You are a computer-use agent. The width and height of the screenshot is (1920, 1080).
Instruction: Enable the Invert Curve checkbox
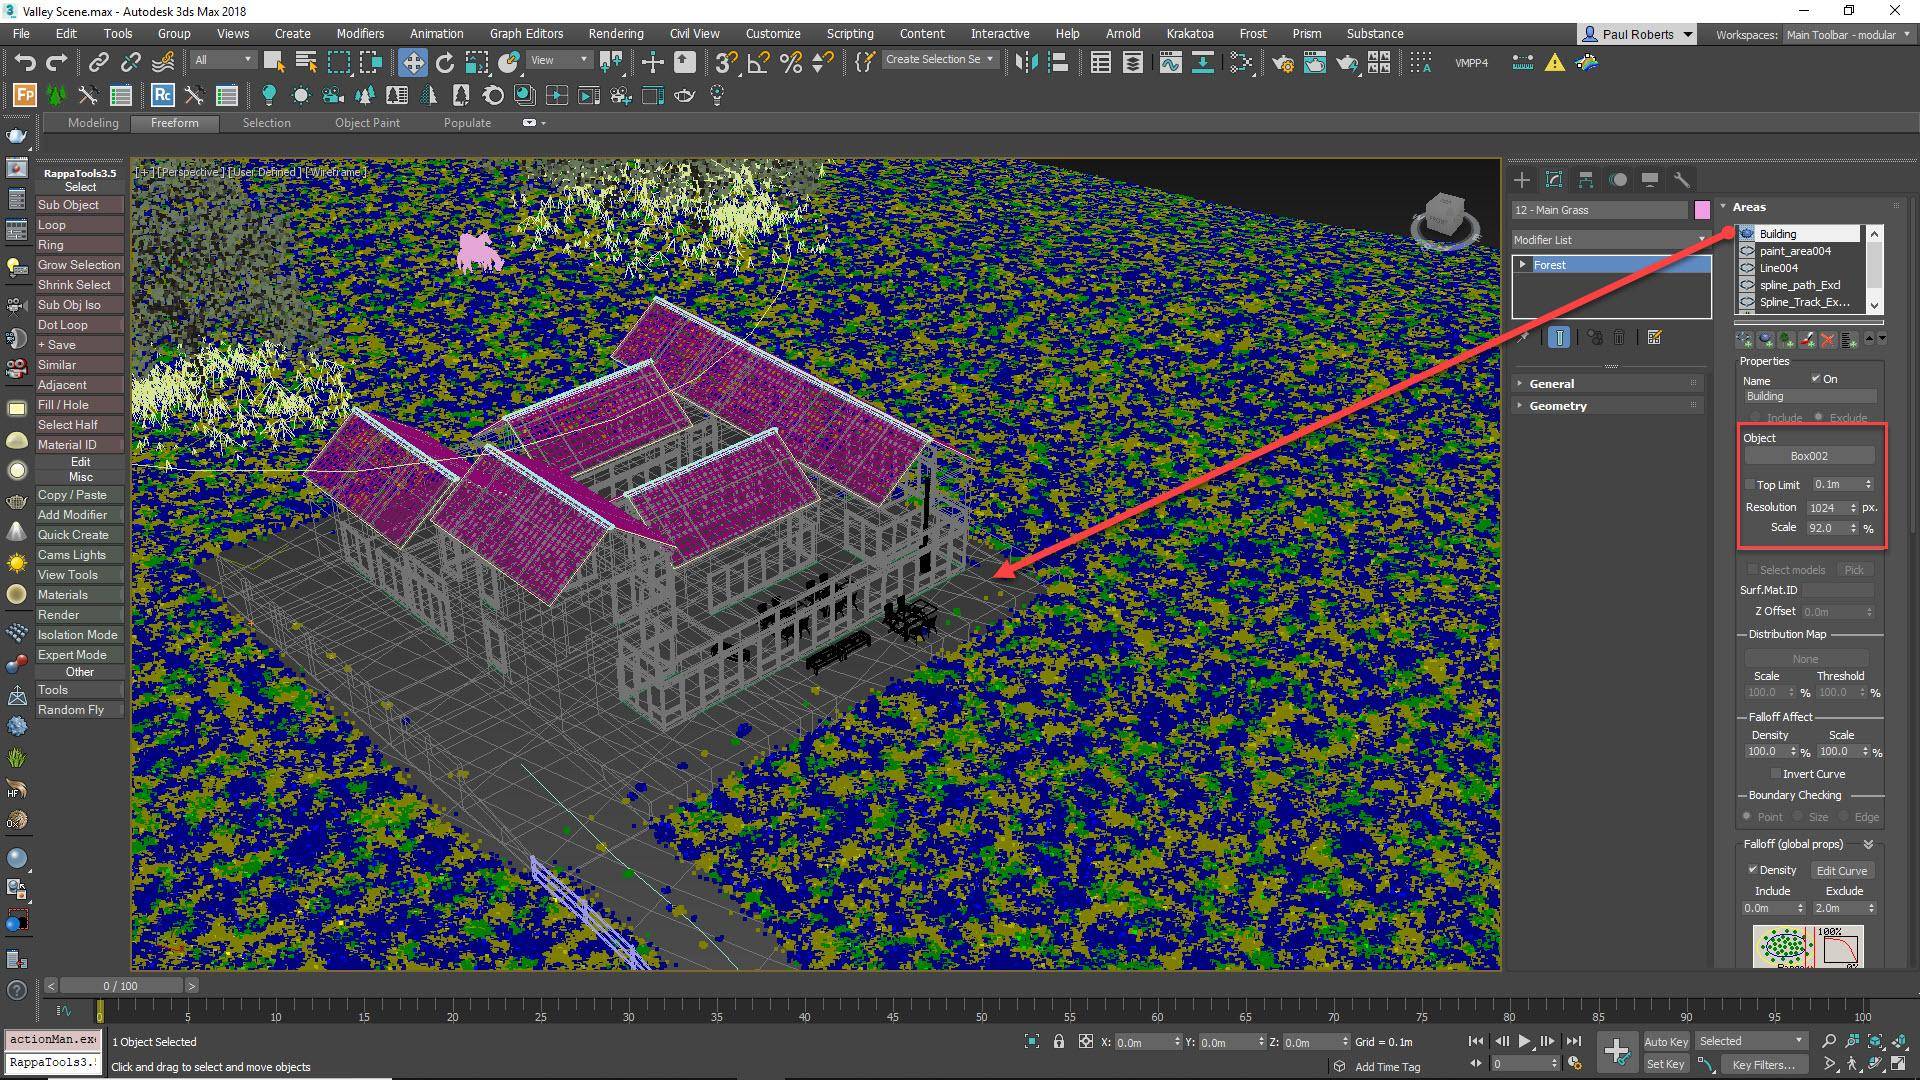pos(1776,774)
